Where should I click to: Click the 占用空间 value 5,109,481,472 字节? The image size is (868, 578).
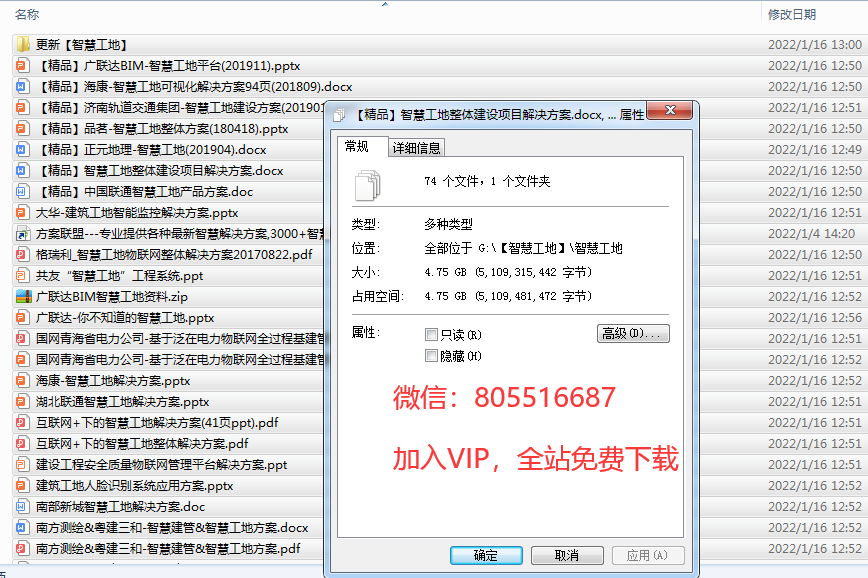508,296
